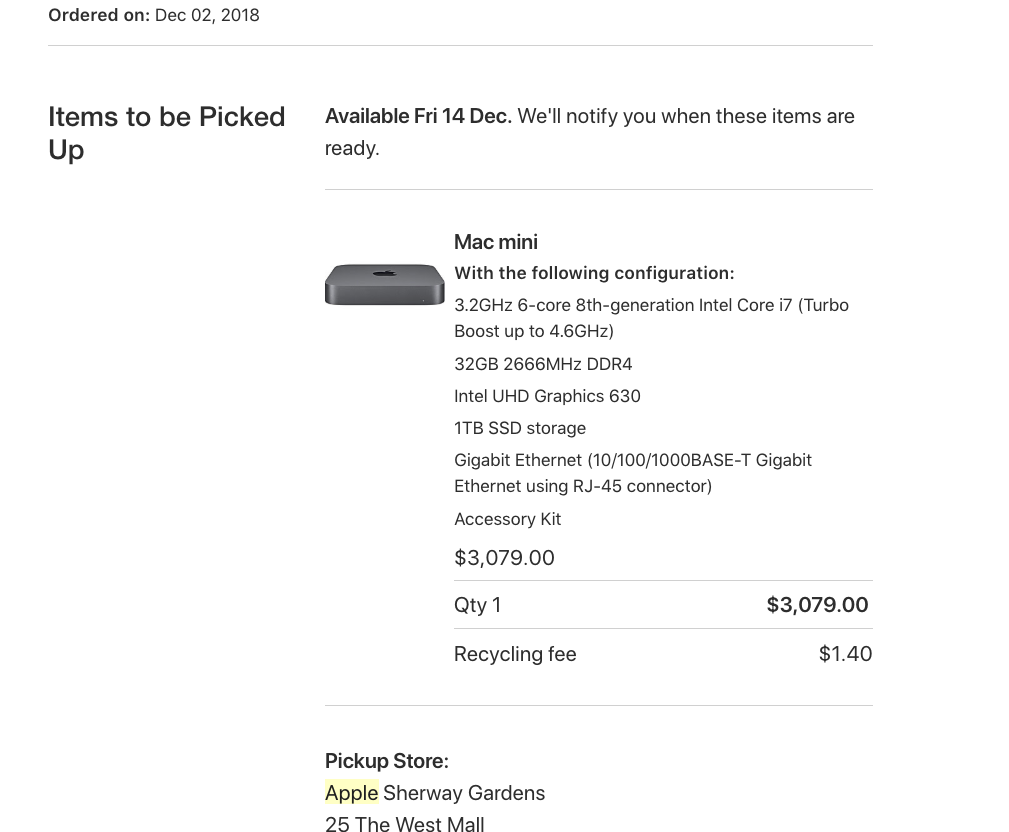Click the highlighted Apple word

pyautogui.click(x=351, y=793)
